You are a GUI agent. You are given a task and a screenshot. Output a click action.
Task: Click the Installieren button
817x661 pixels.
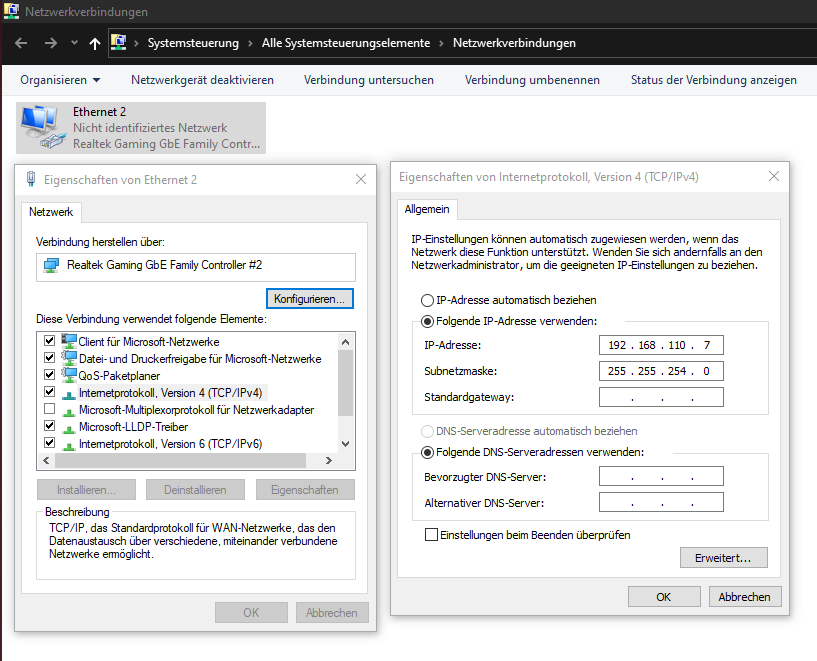(x=86, y=490)
